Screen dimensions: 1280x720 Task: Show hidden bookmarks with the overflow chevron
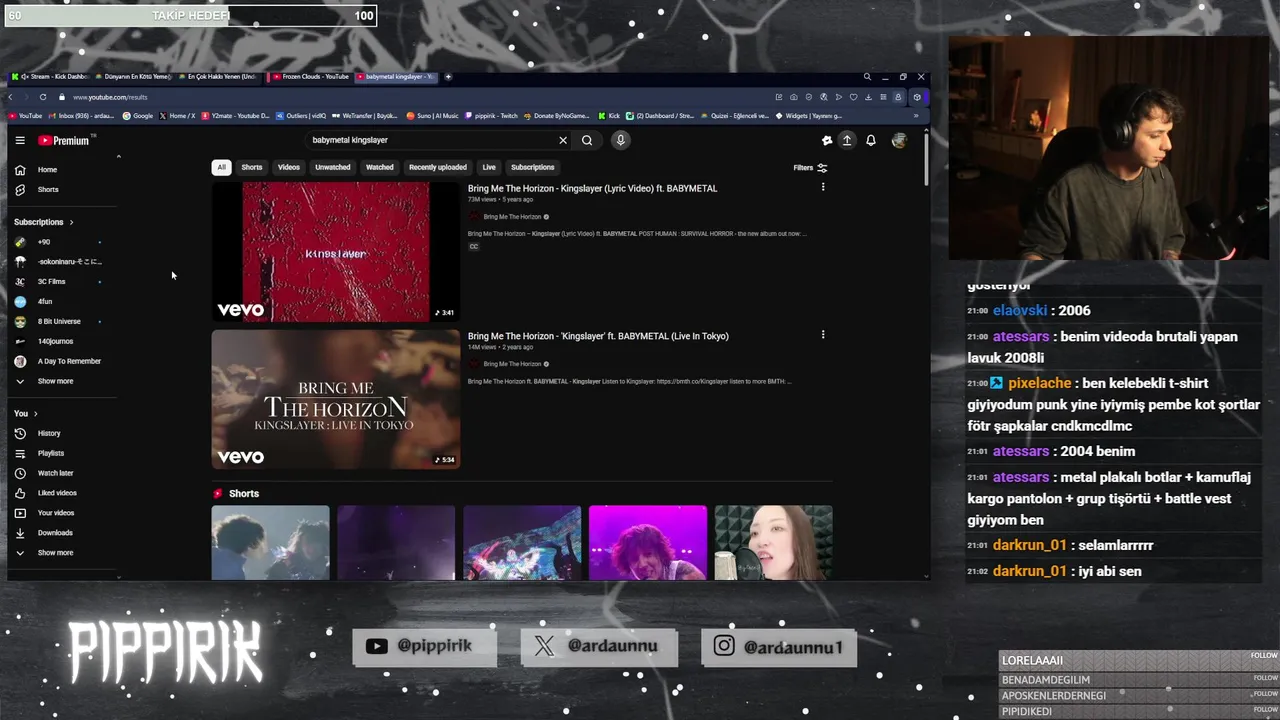tap(916, 116)
